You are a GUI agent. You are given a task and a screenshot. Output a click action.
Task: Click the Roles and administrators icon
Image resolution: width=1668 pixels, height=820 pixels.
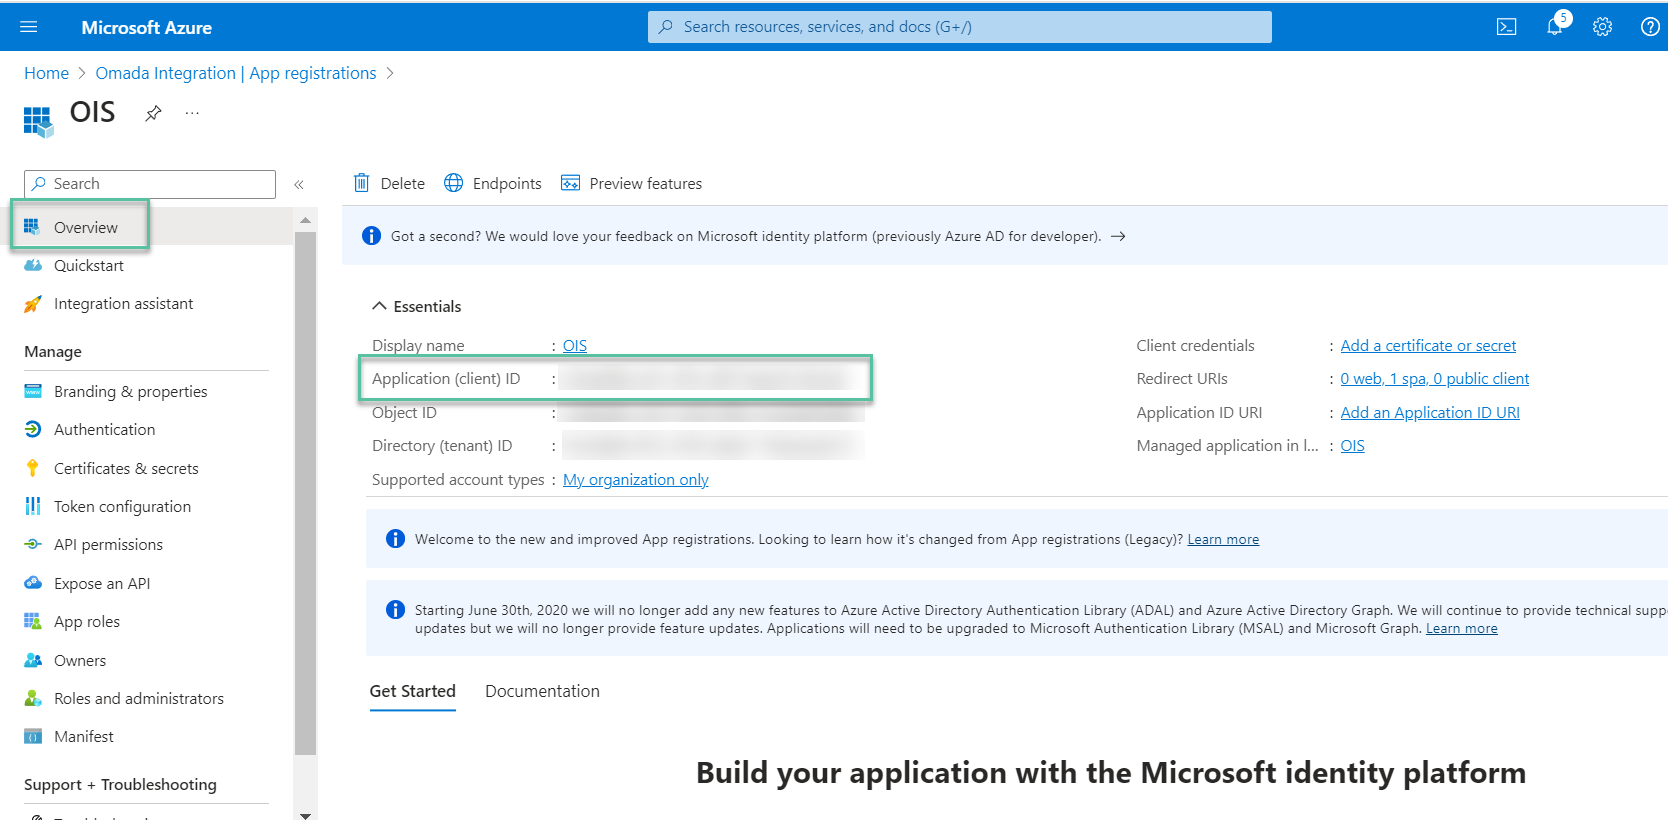(x=33, y=698)
